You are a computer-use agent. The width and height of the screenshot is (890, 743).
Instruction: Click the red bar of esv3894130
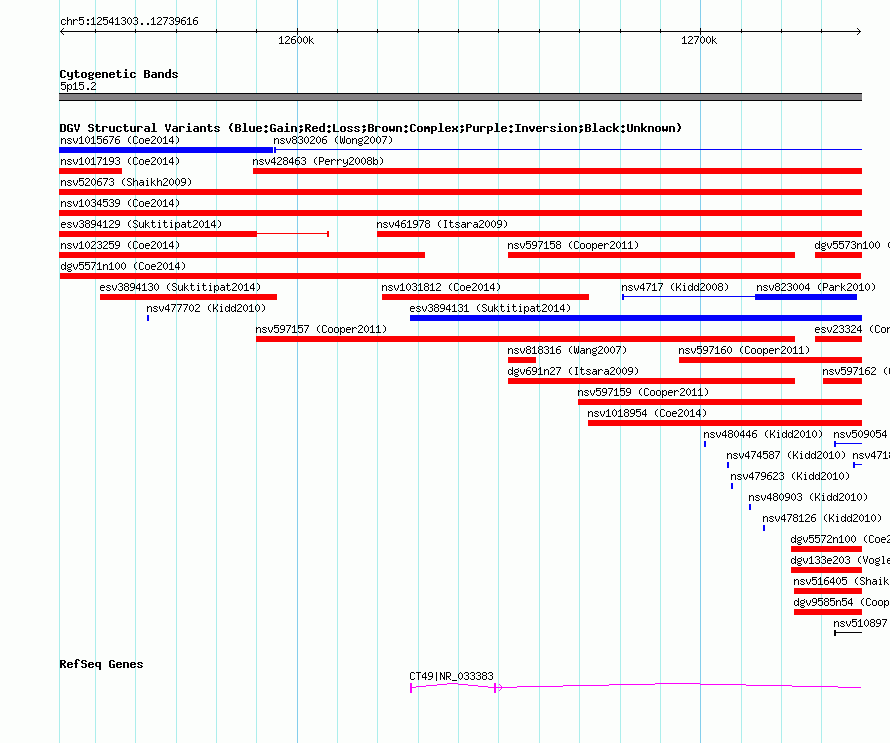tap(188, 297)
